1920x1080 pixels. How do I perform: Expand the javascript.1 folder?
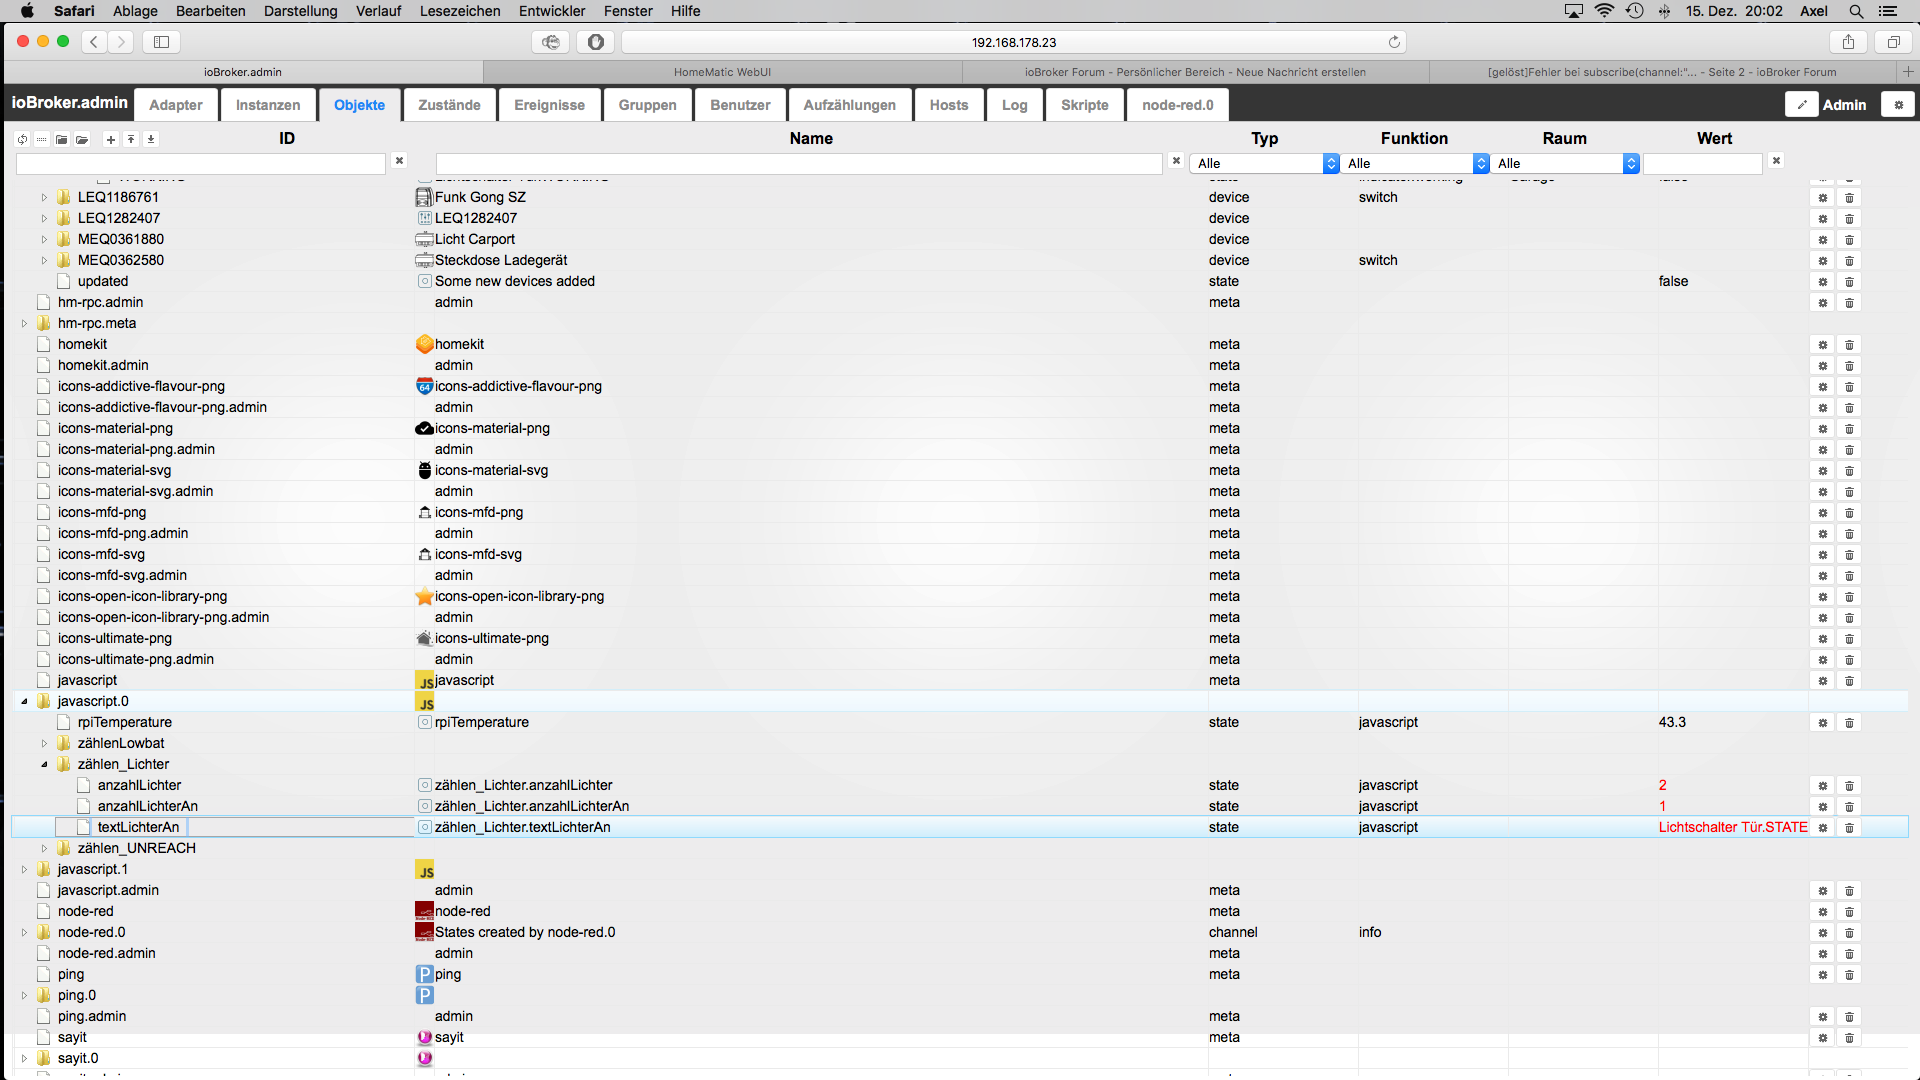click(x=24, y=870)
